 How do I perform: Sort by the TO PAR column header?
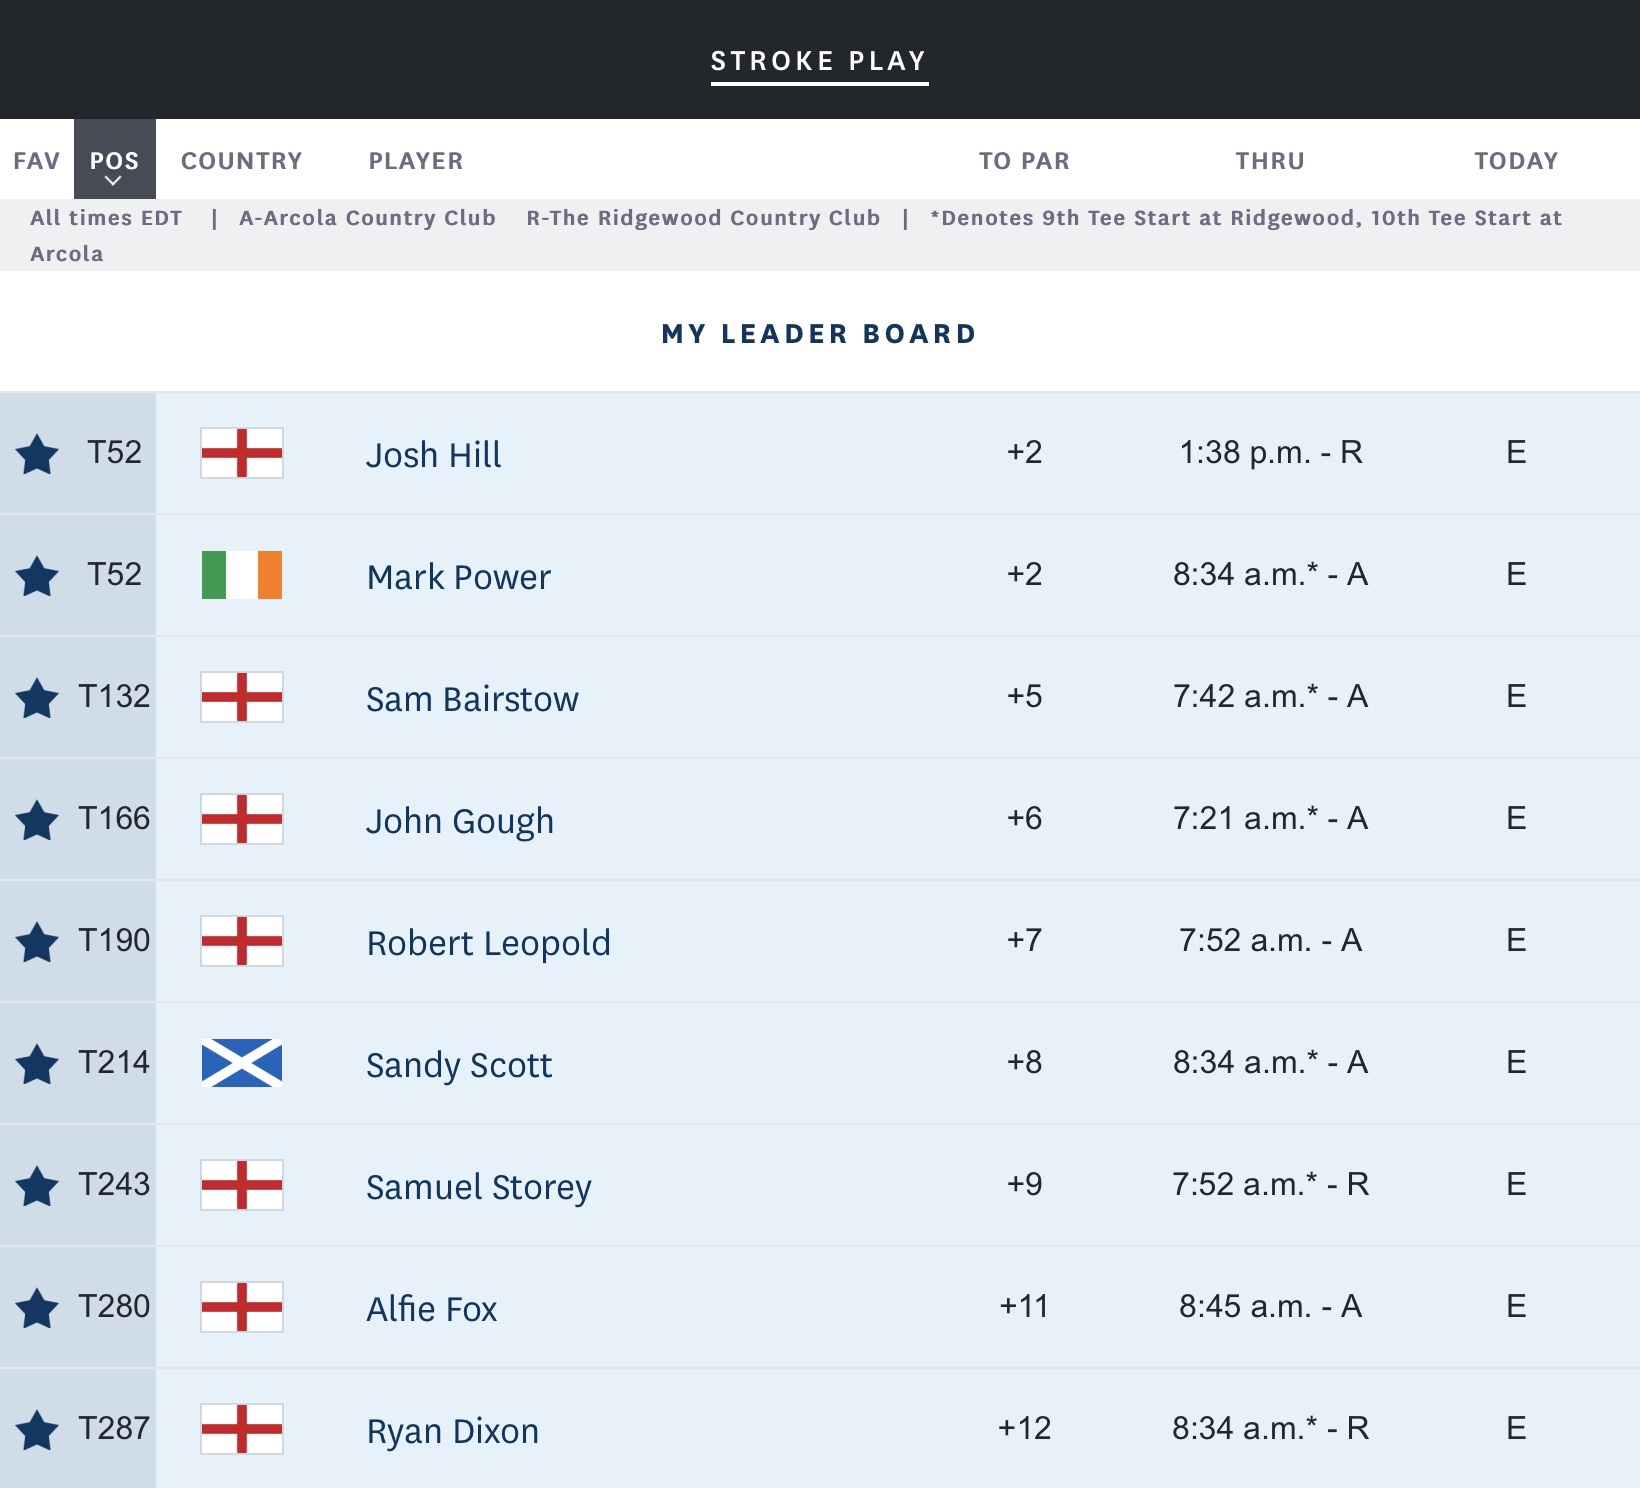pos(1024,161)
